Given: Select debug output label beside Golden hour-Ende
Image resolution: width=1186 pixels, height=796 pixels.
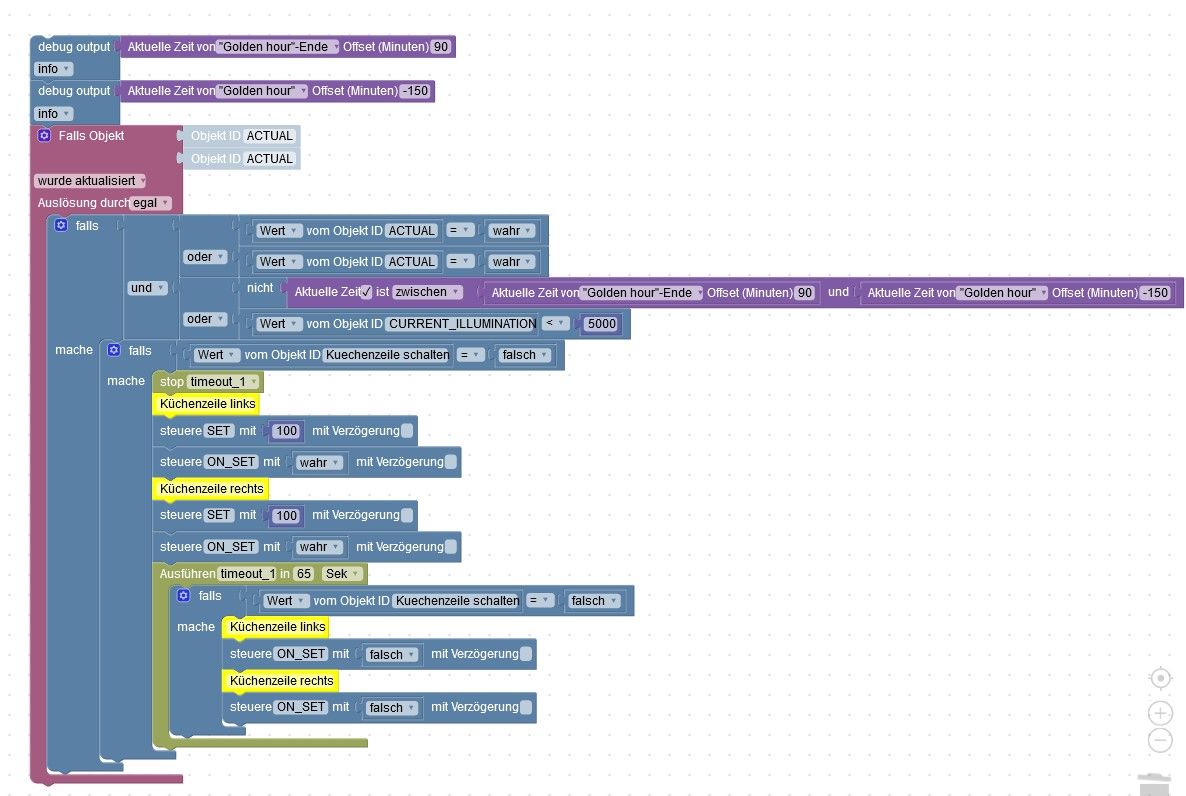Looking at the screenshot, I should point(74,47).
